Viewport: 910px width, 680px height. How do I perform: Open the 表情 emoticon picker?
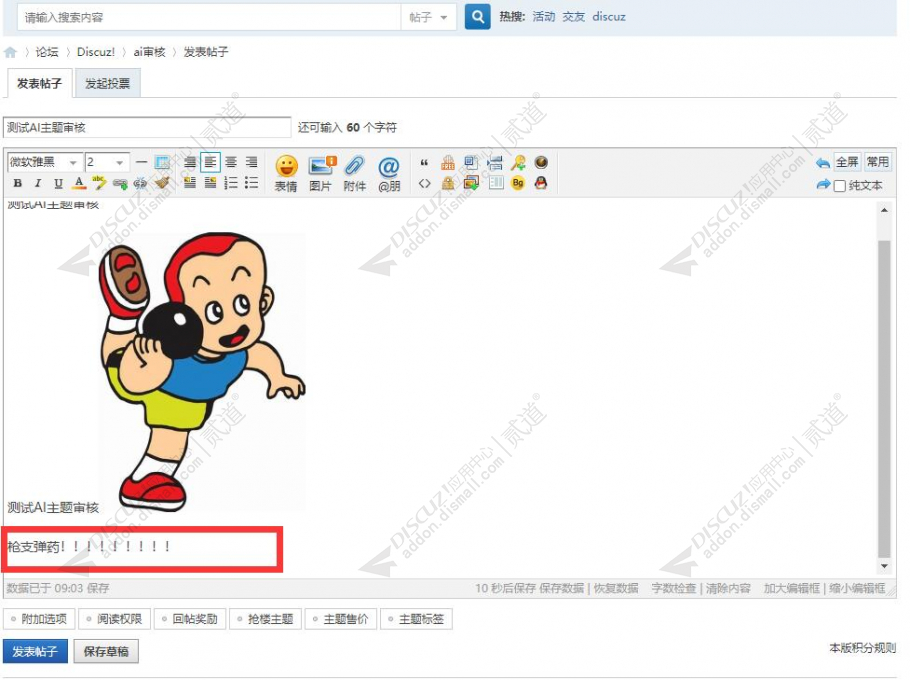tap(286, 173)
